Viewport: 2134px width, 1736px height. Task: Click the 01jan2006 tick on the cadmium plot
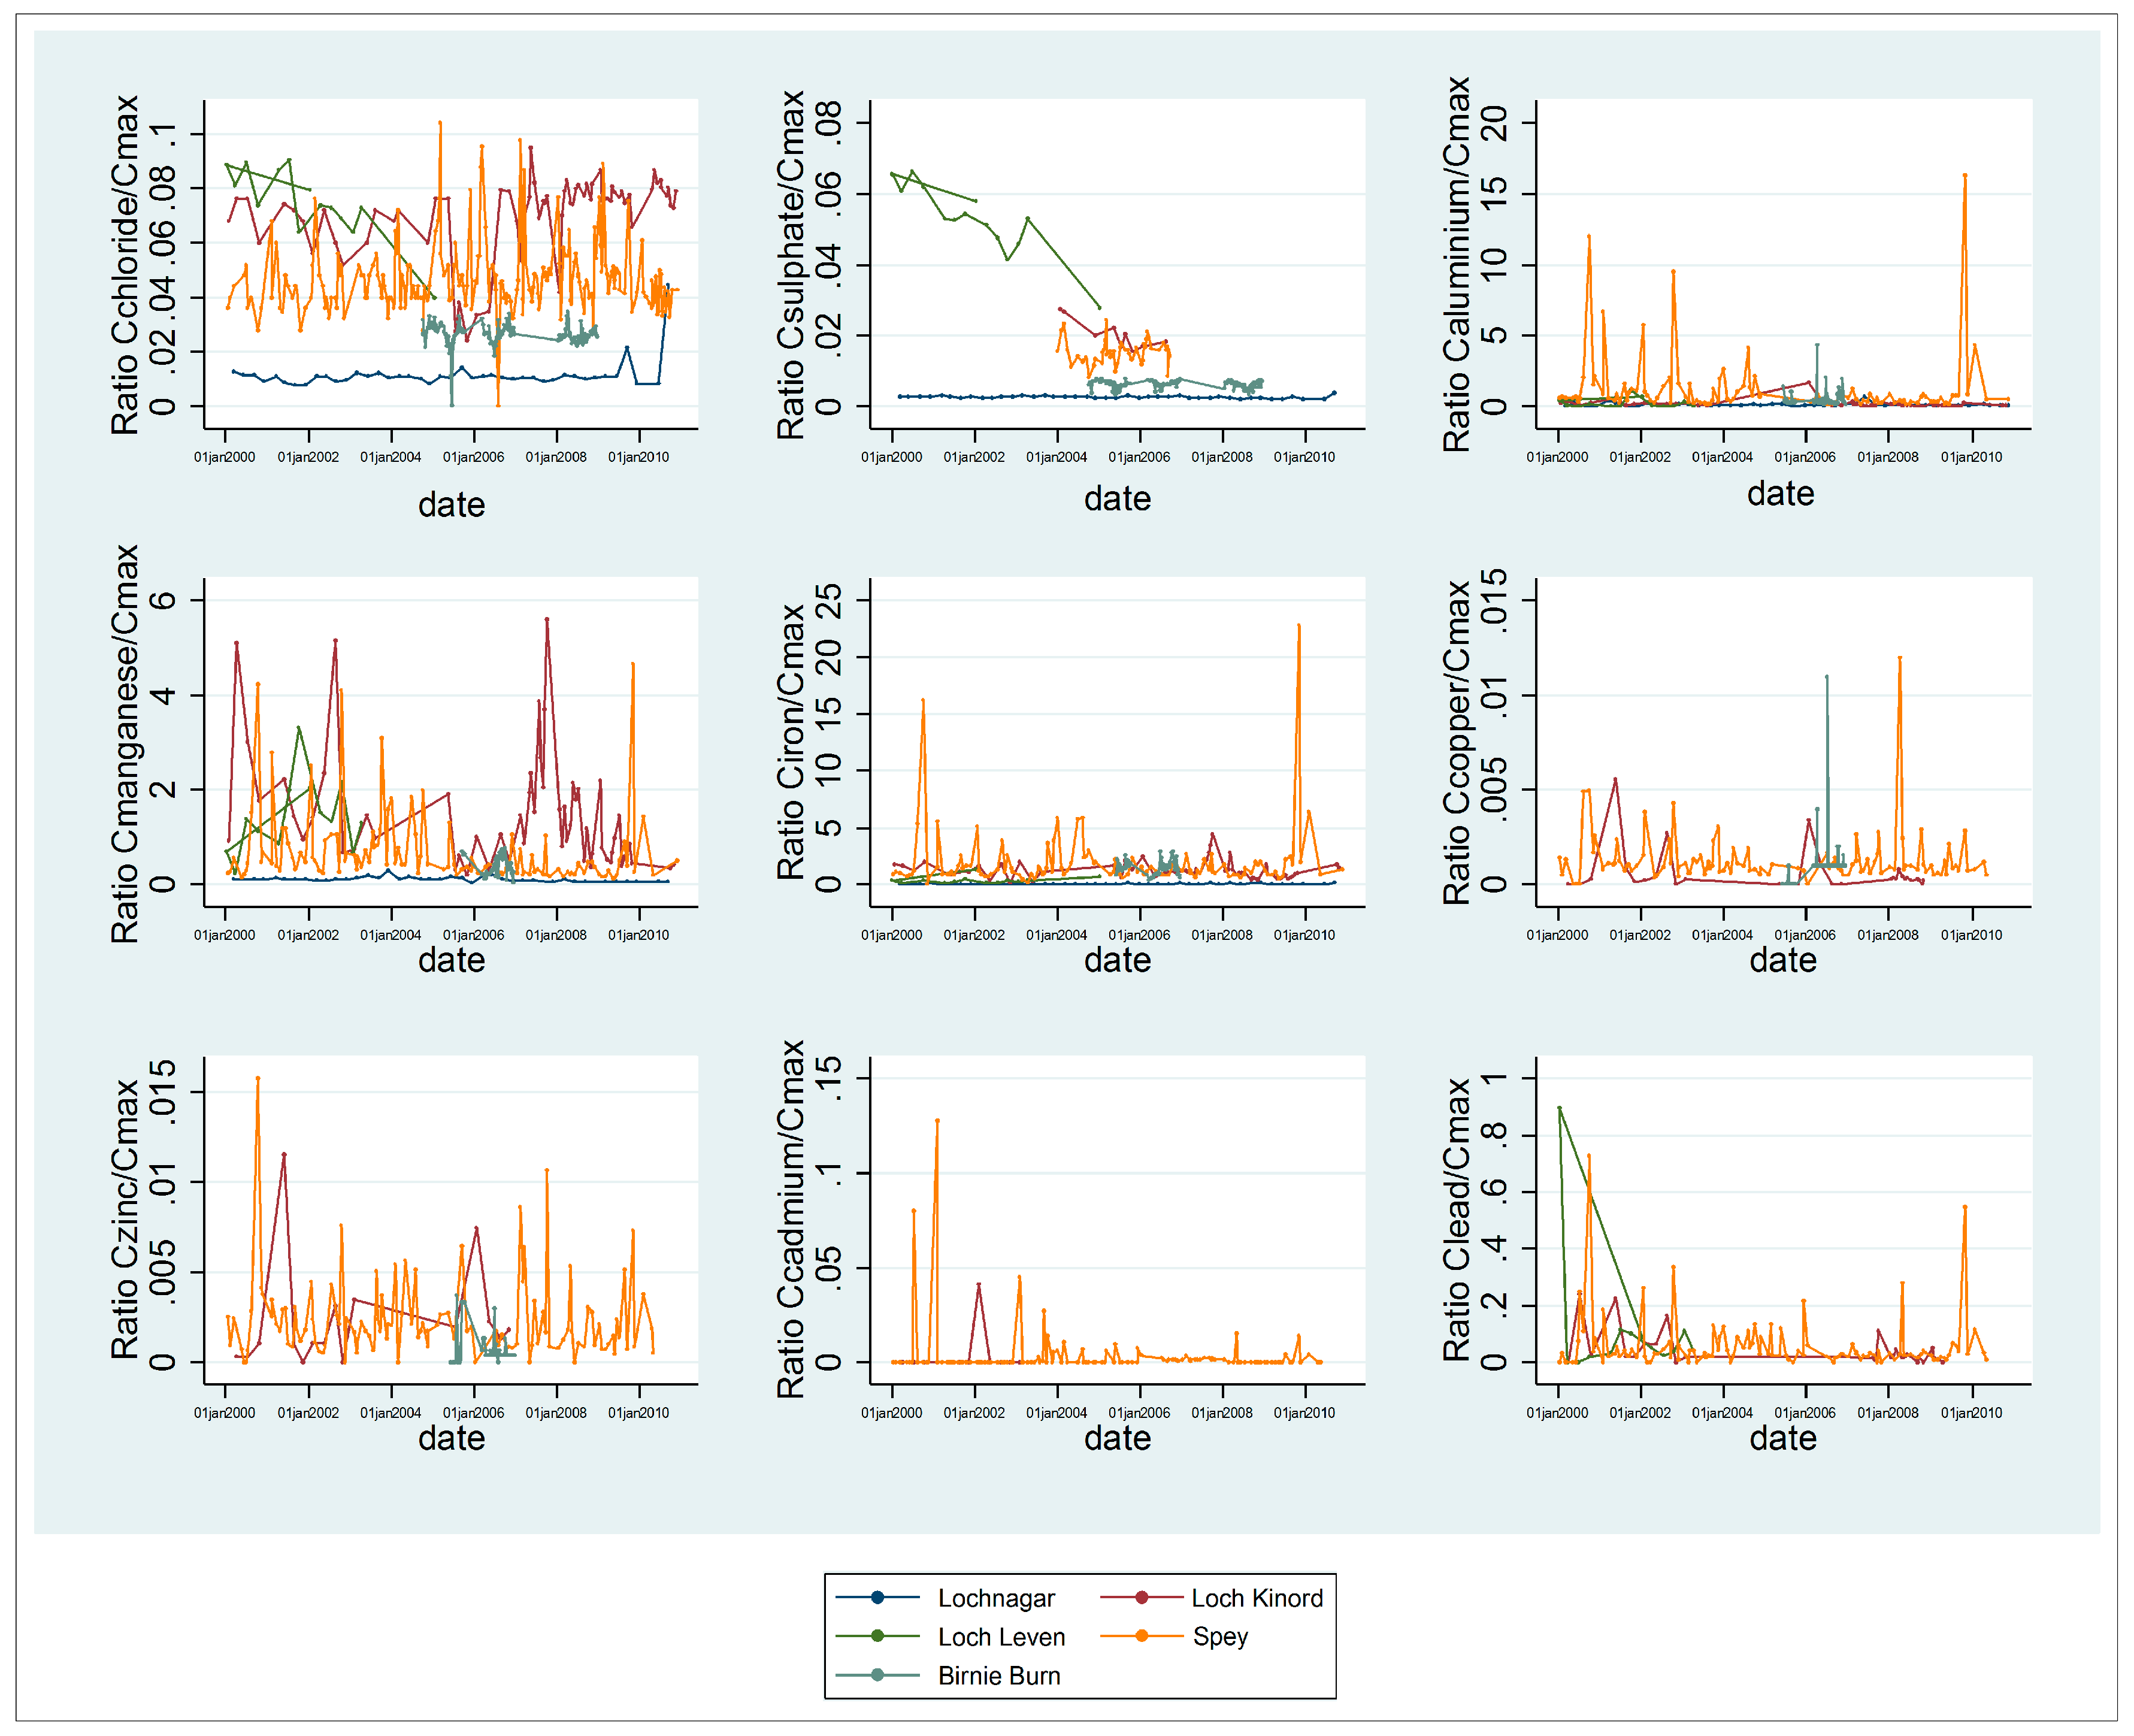tap(1139, 1413)
